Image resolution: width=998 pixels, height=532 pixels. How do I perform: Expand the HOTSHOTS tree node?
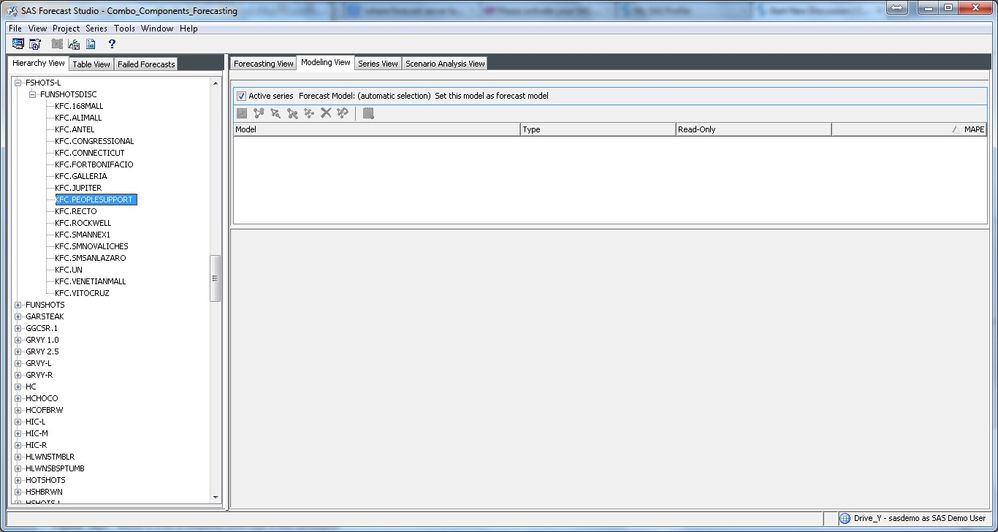tap(18, 480)
